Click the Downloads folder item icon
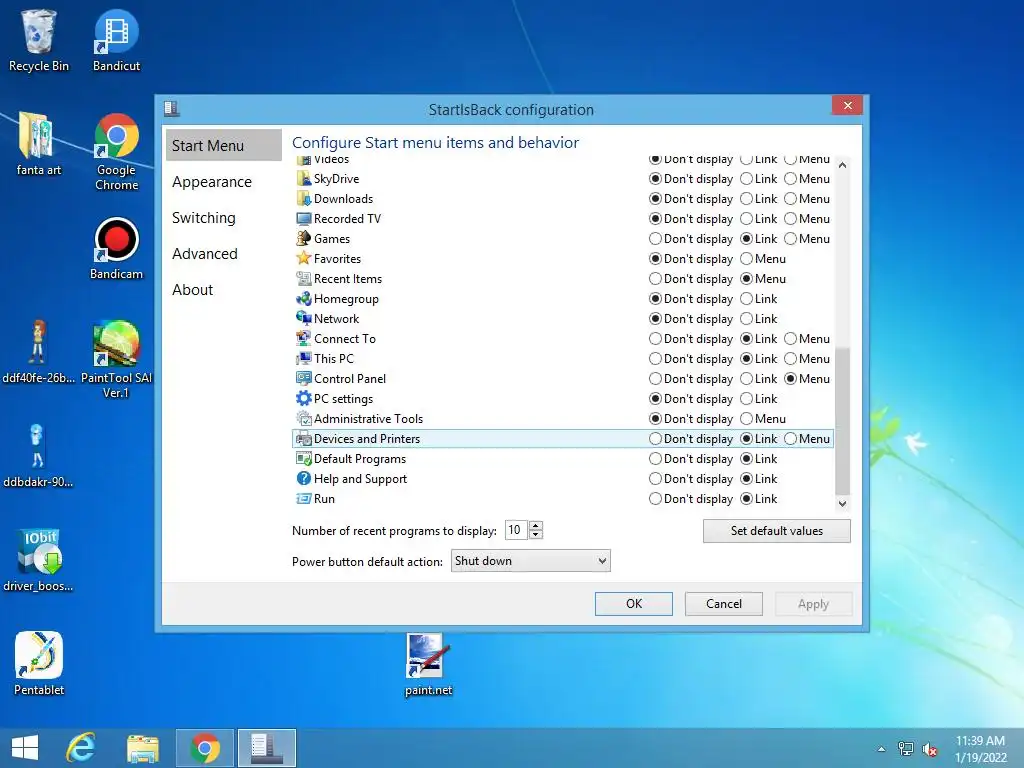The width and height of the screenshot is (1024, 768). tap(304, 199)
